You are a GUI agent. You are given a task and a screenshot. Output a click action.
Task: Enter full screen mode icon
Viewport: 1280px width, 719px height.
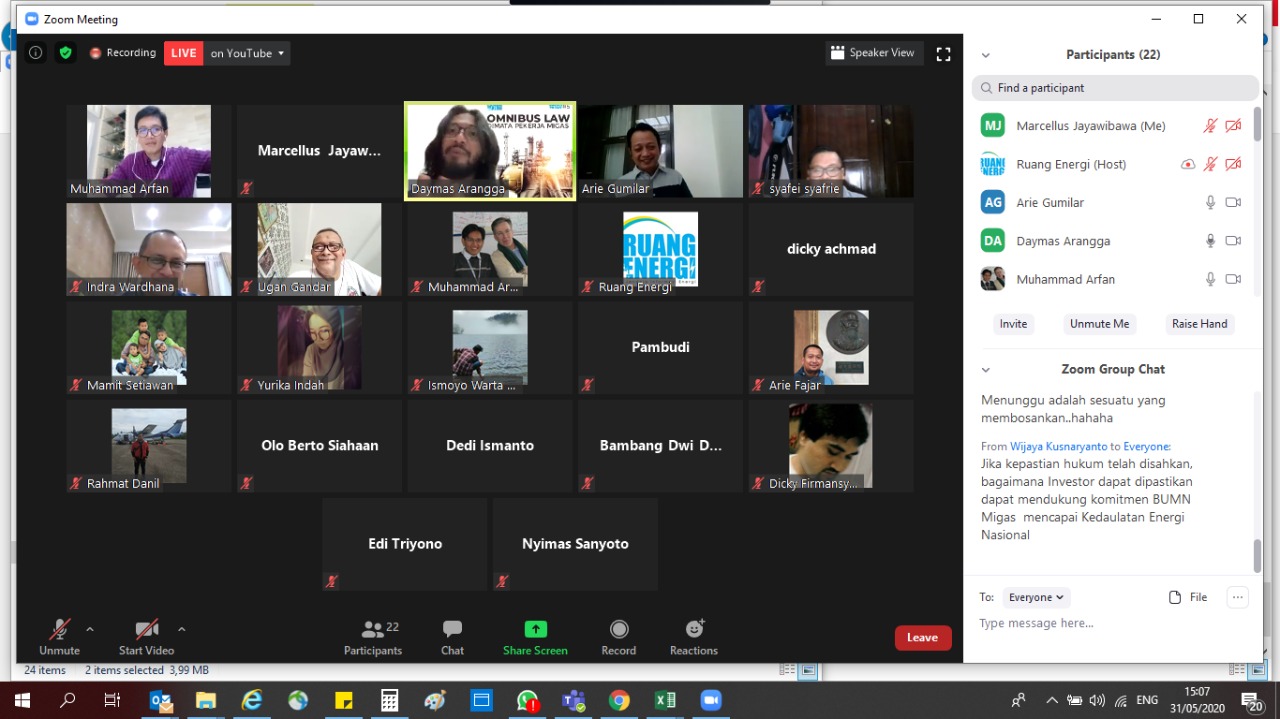tap(943, 54)
